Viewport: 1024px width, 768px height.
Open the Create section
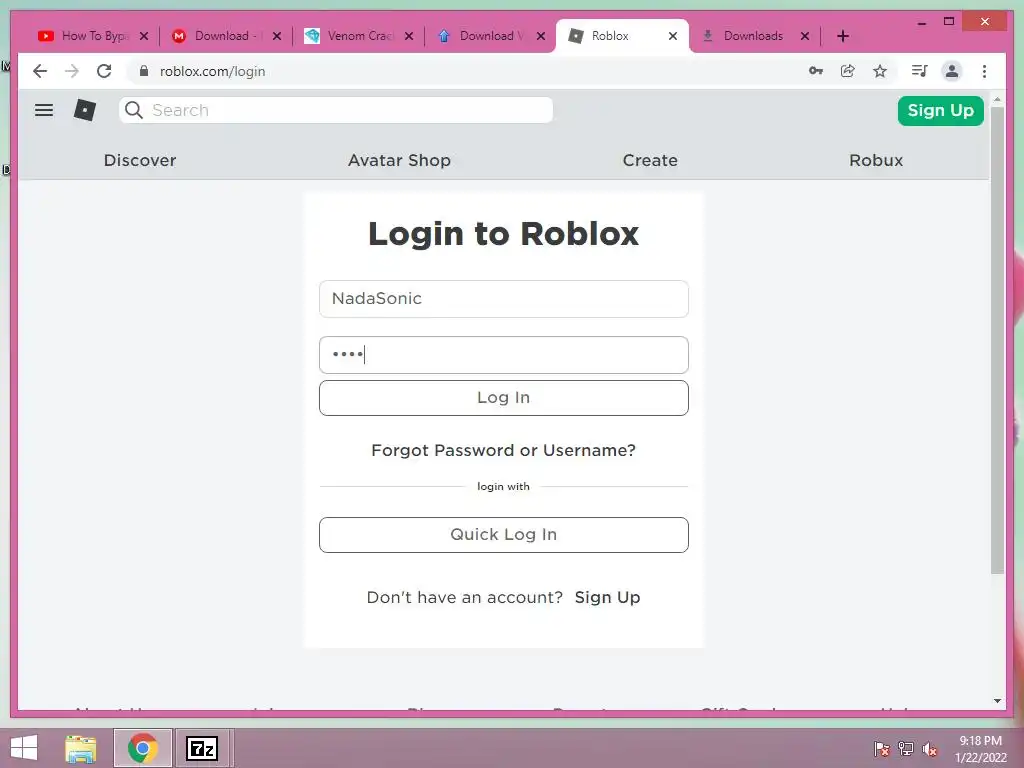[x=650, y=160]
